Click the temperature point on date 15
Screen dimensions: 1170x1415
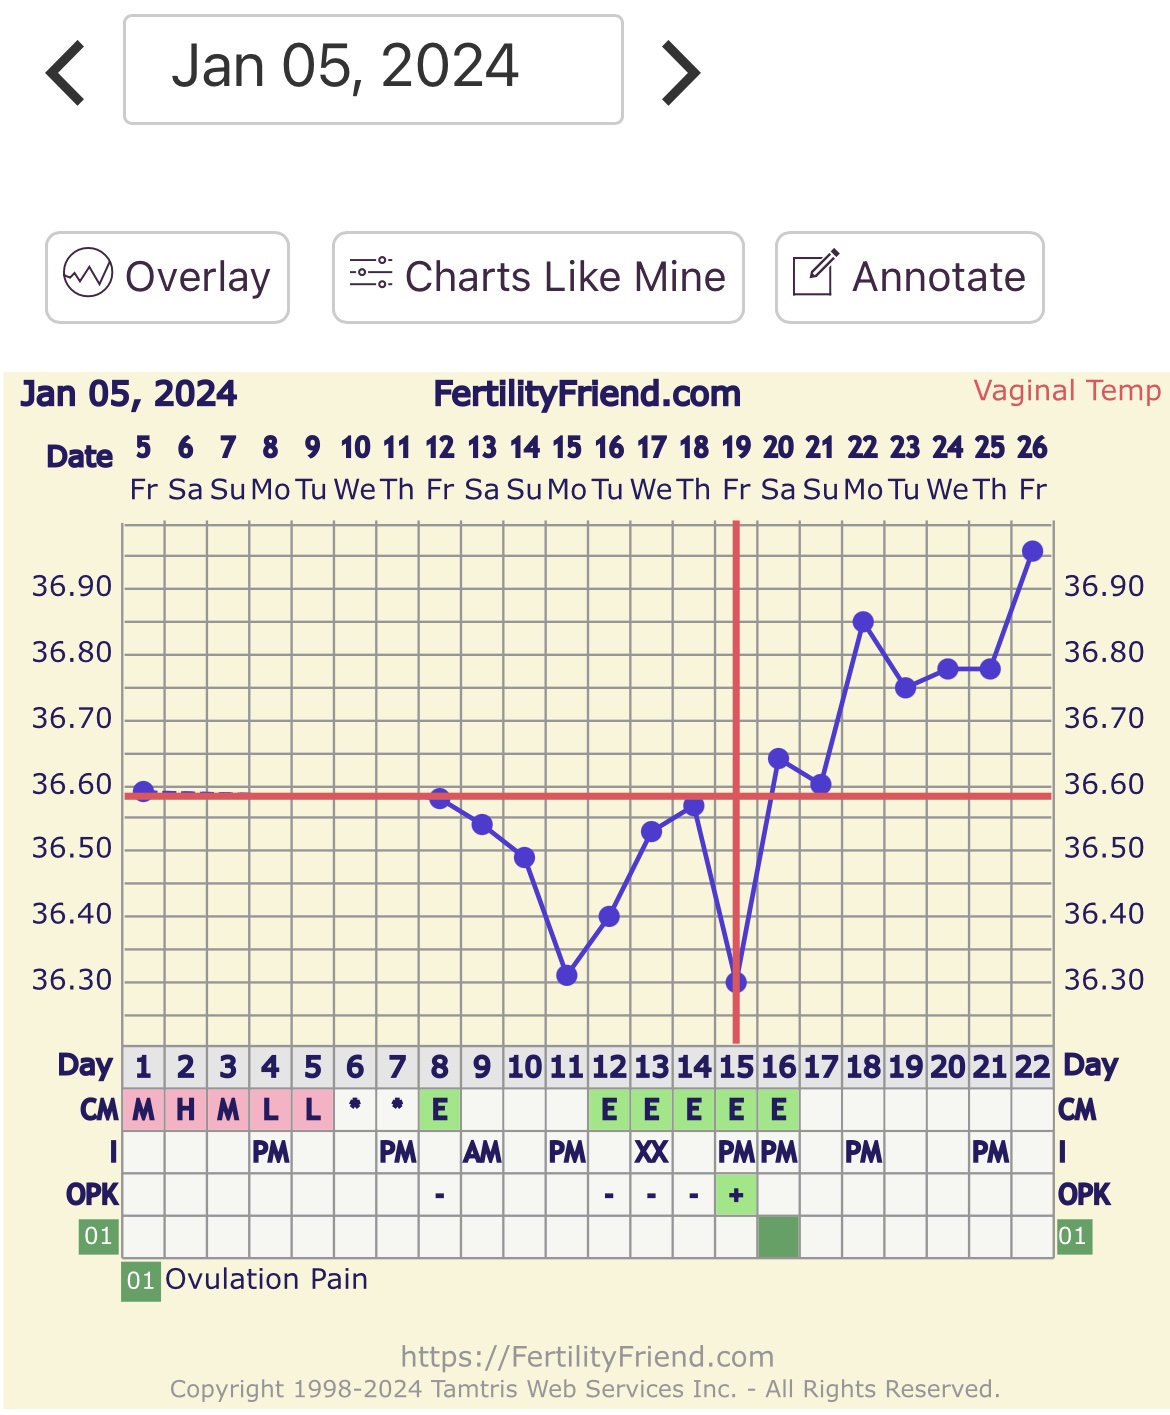pyautogui.click(x=567, y=975)
